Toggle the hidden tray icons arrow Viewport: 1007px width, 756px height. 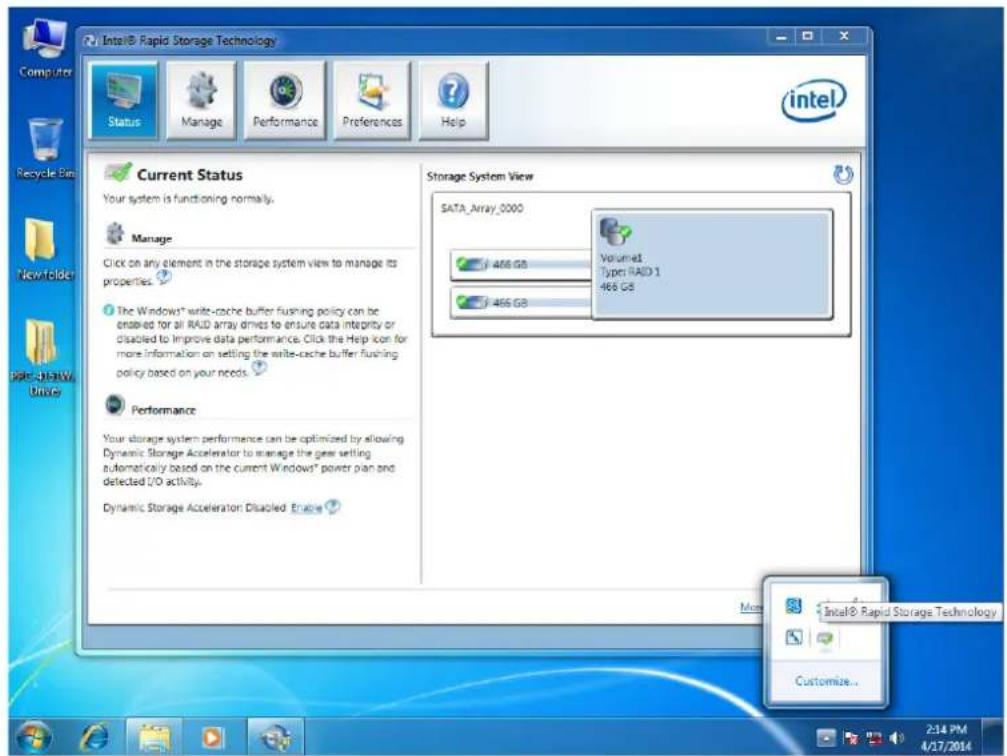tap(827, 738)
